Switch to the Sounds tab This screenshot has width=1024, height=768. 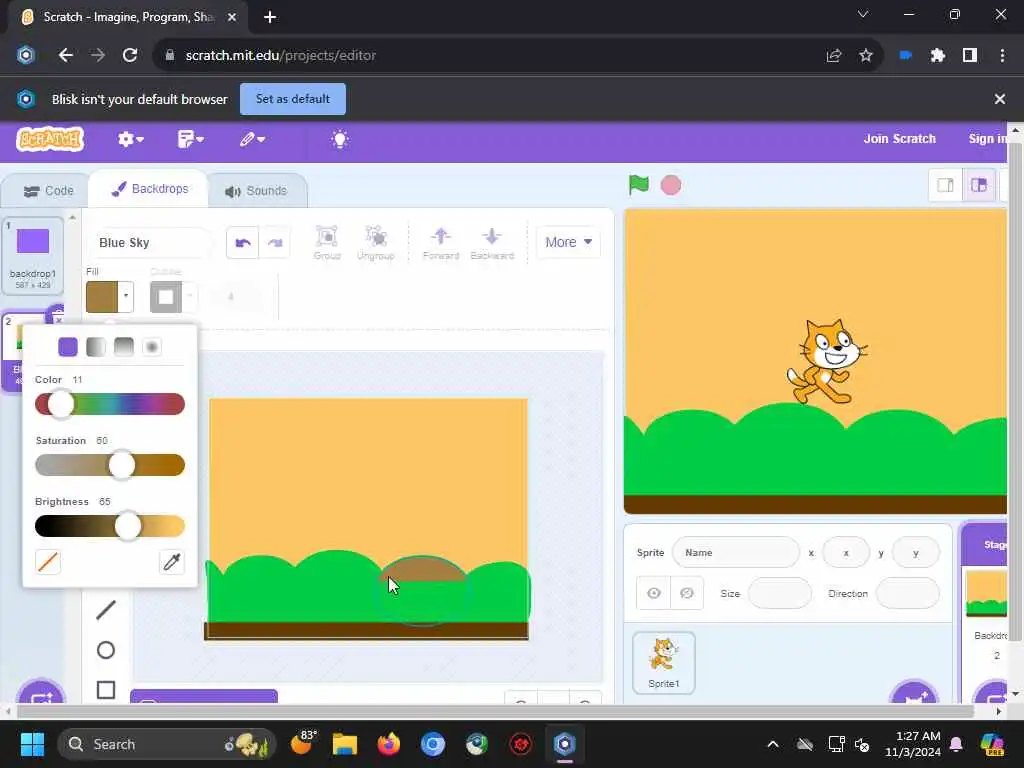(x=256, y=191)
